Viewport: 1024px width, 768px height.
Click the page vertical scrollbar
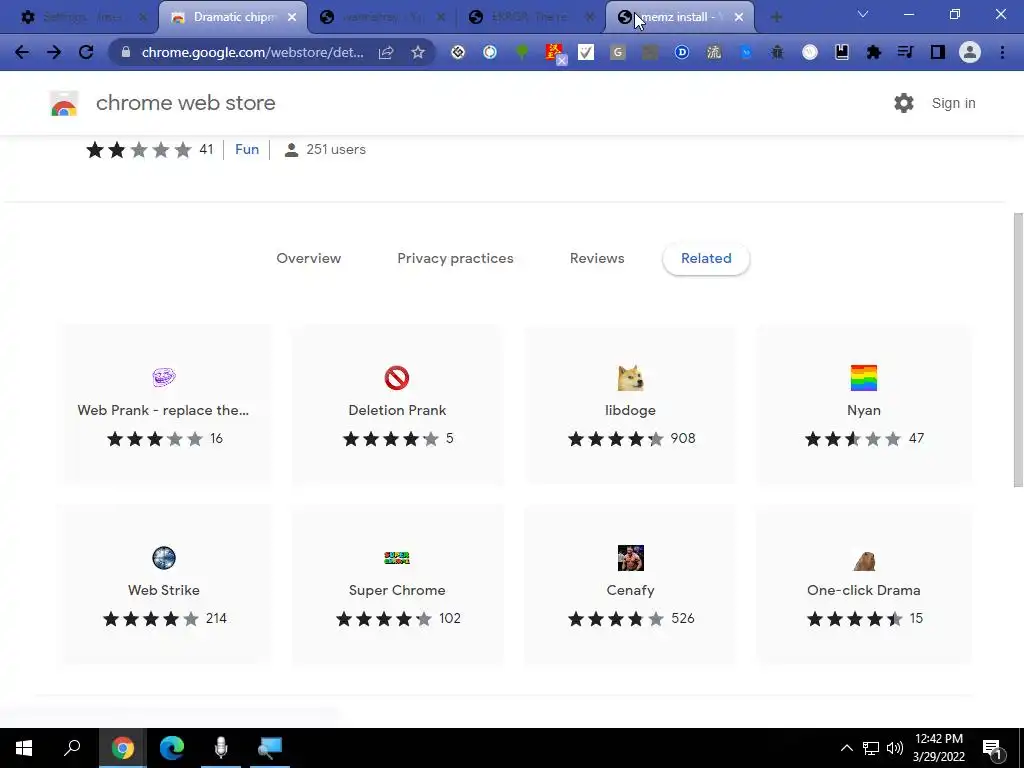[1018, 349]
